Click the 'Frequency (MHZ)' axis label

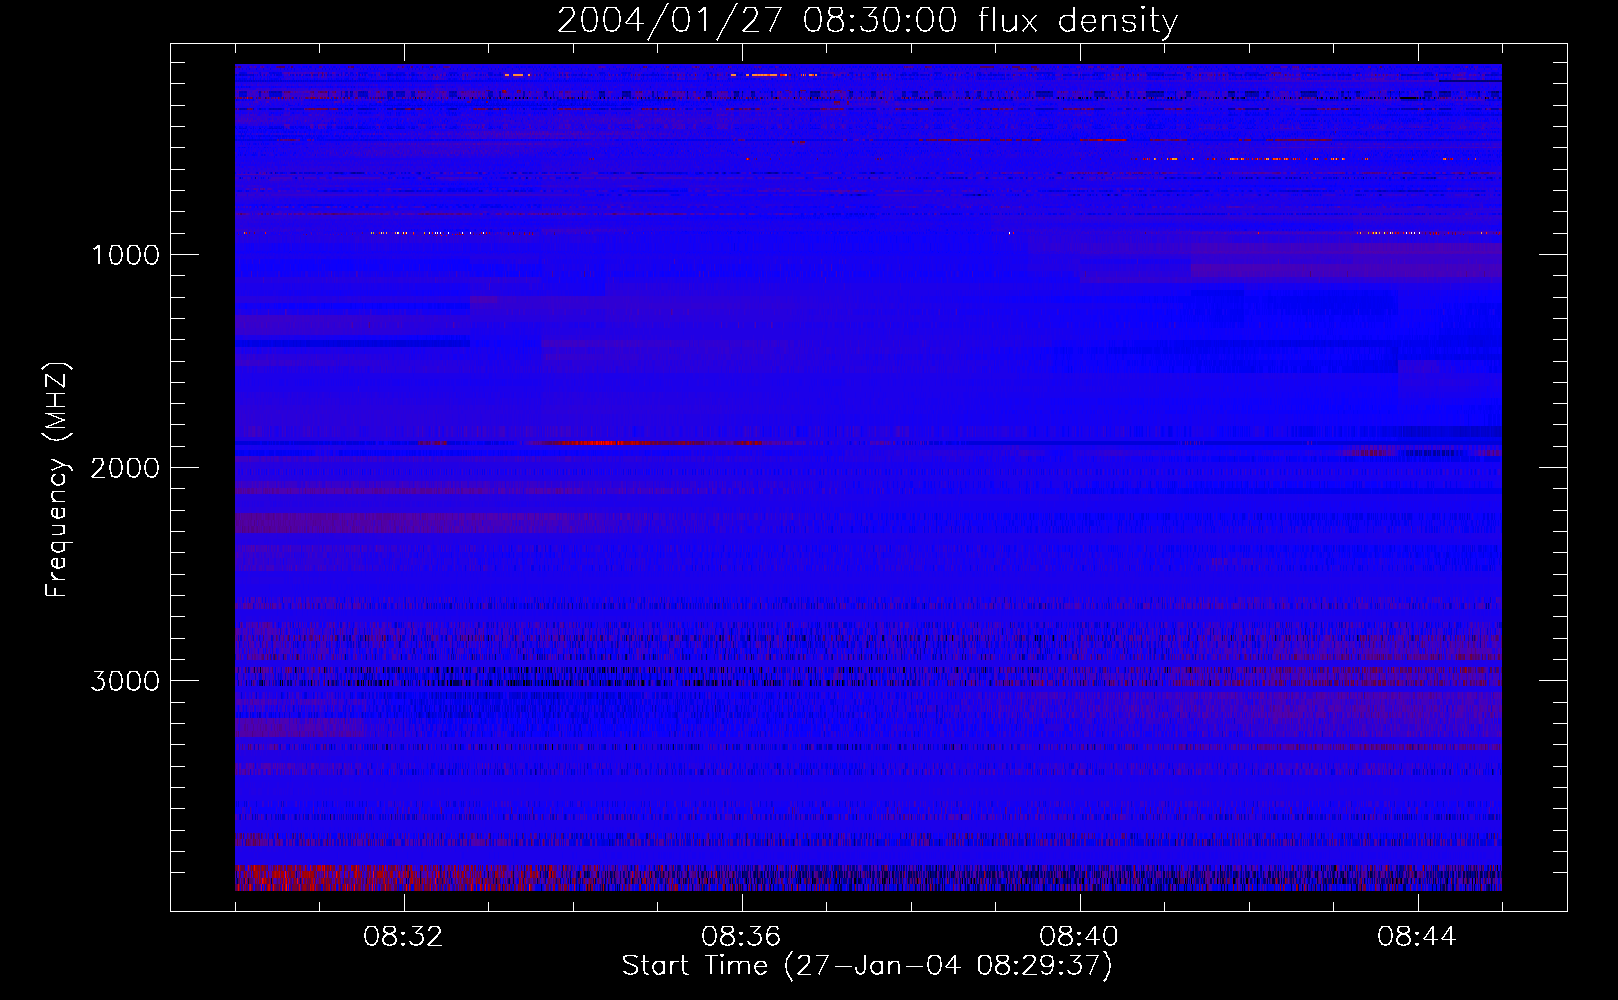coord(58,480)
